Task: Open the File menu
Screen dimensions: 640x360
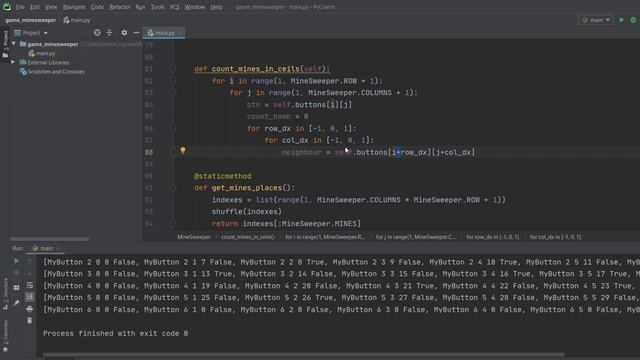Action: pos(20,7)
